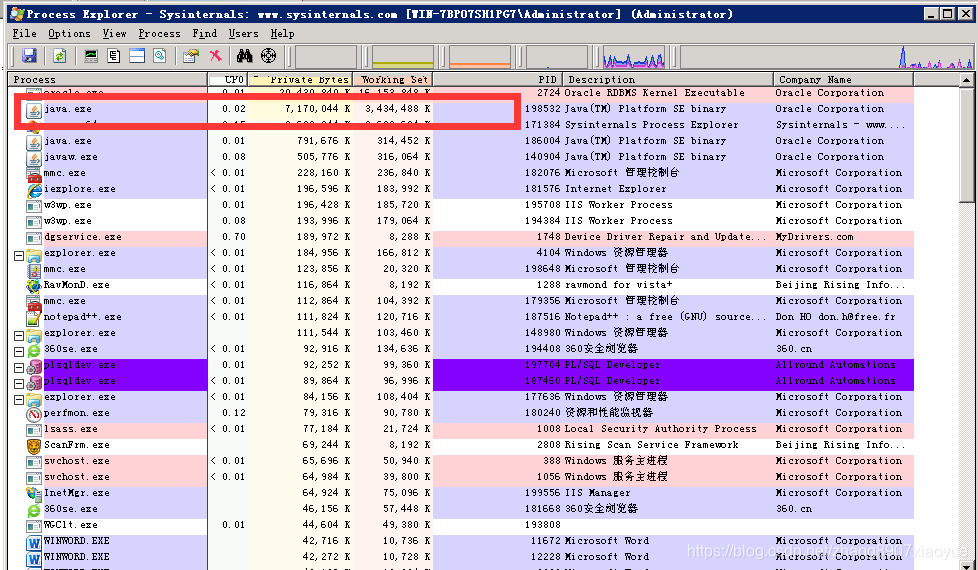The image size is (978, 570).
Task: Click the java.exe icon with PID 198532
Action: 34,110
